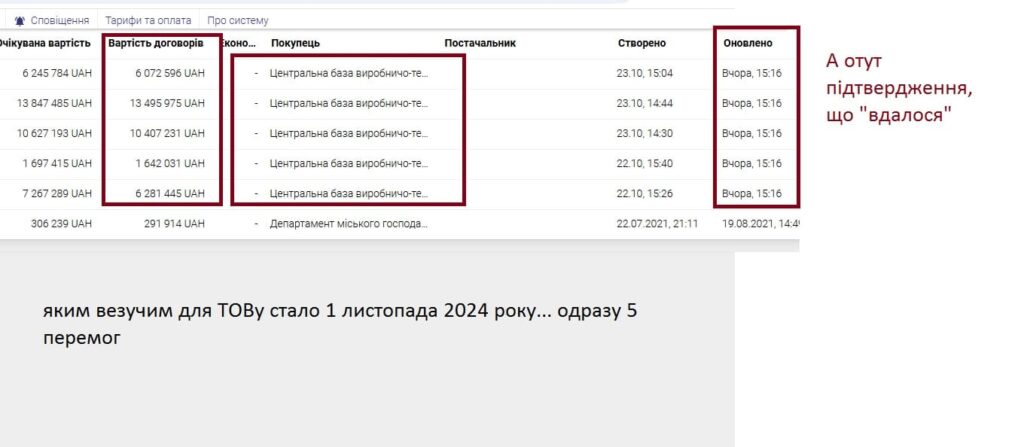Open the Департамент міського господа... buyer row
This screenshot has width=1024, height=447.
click(x=348, y=224)
